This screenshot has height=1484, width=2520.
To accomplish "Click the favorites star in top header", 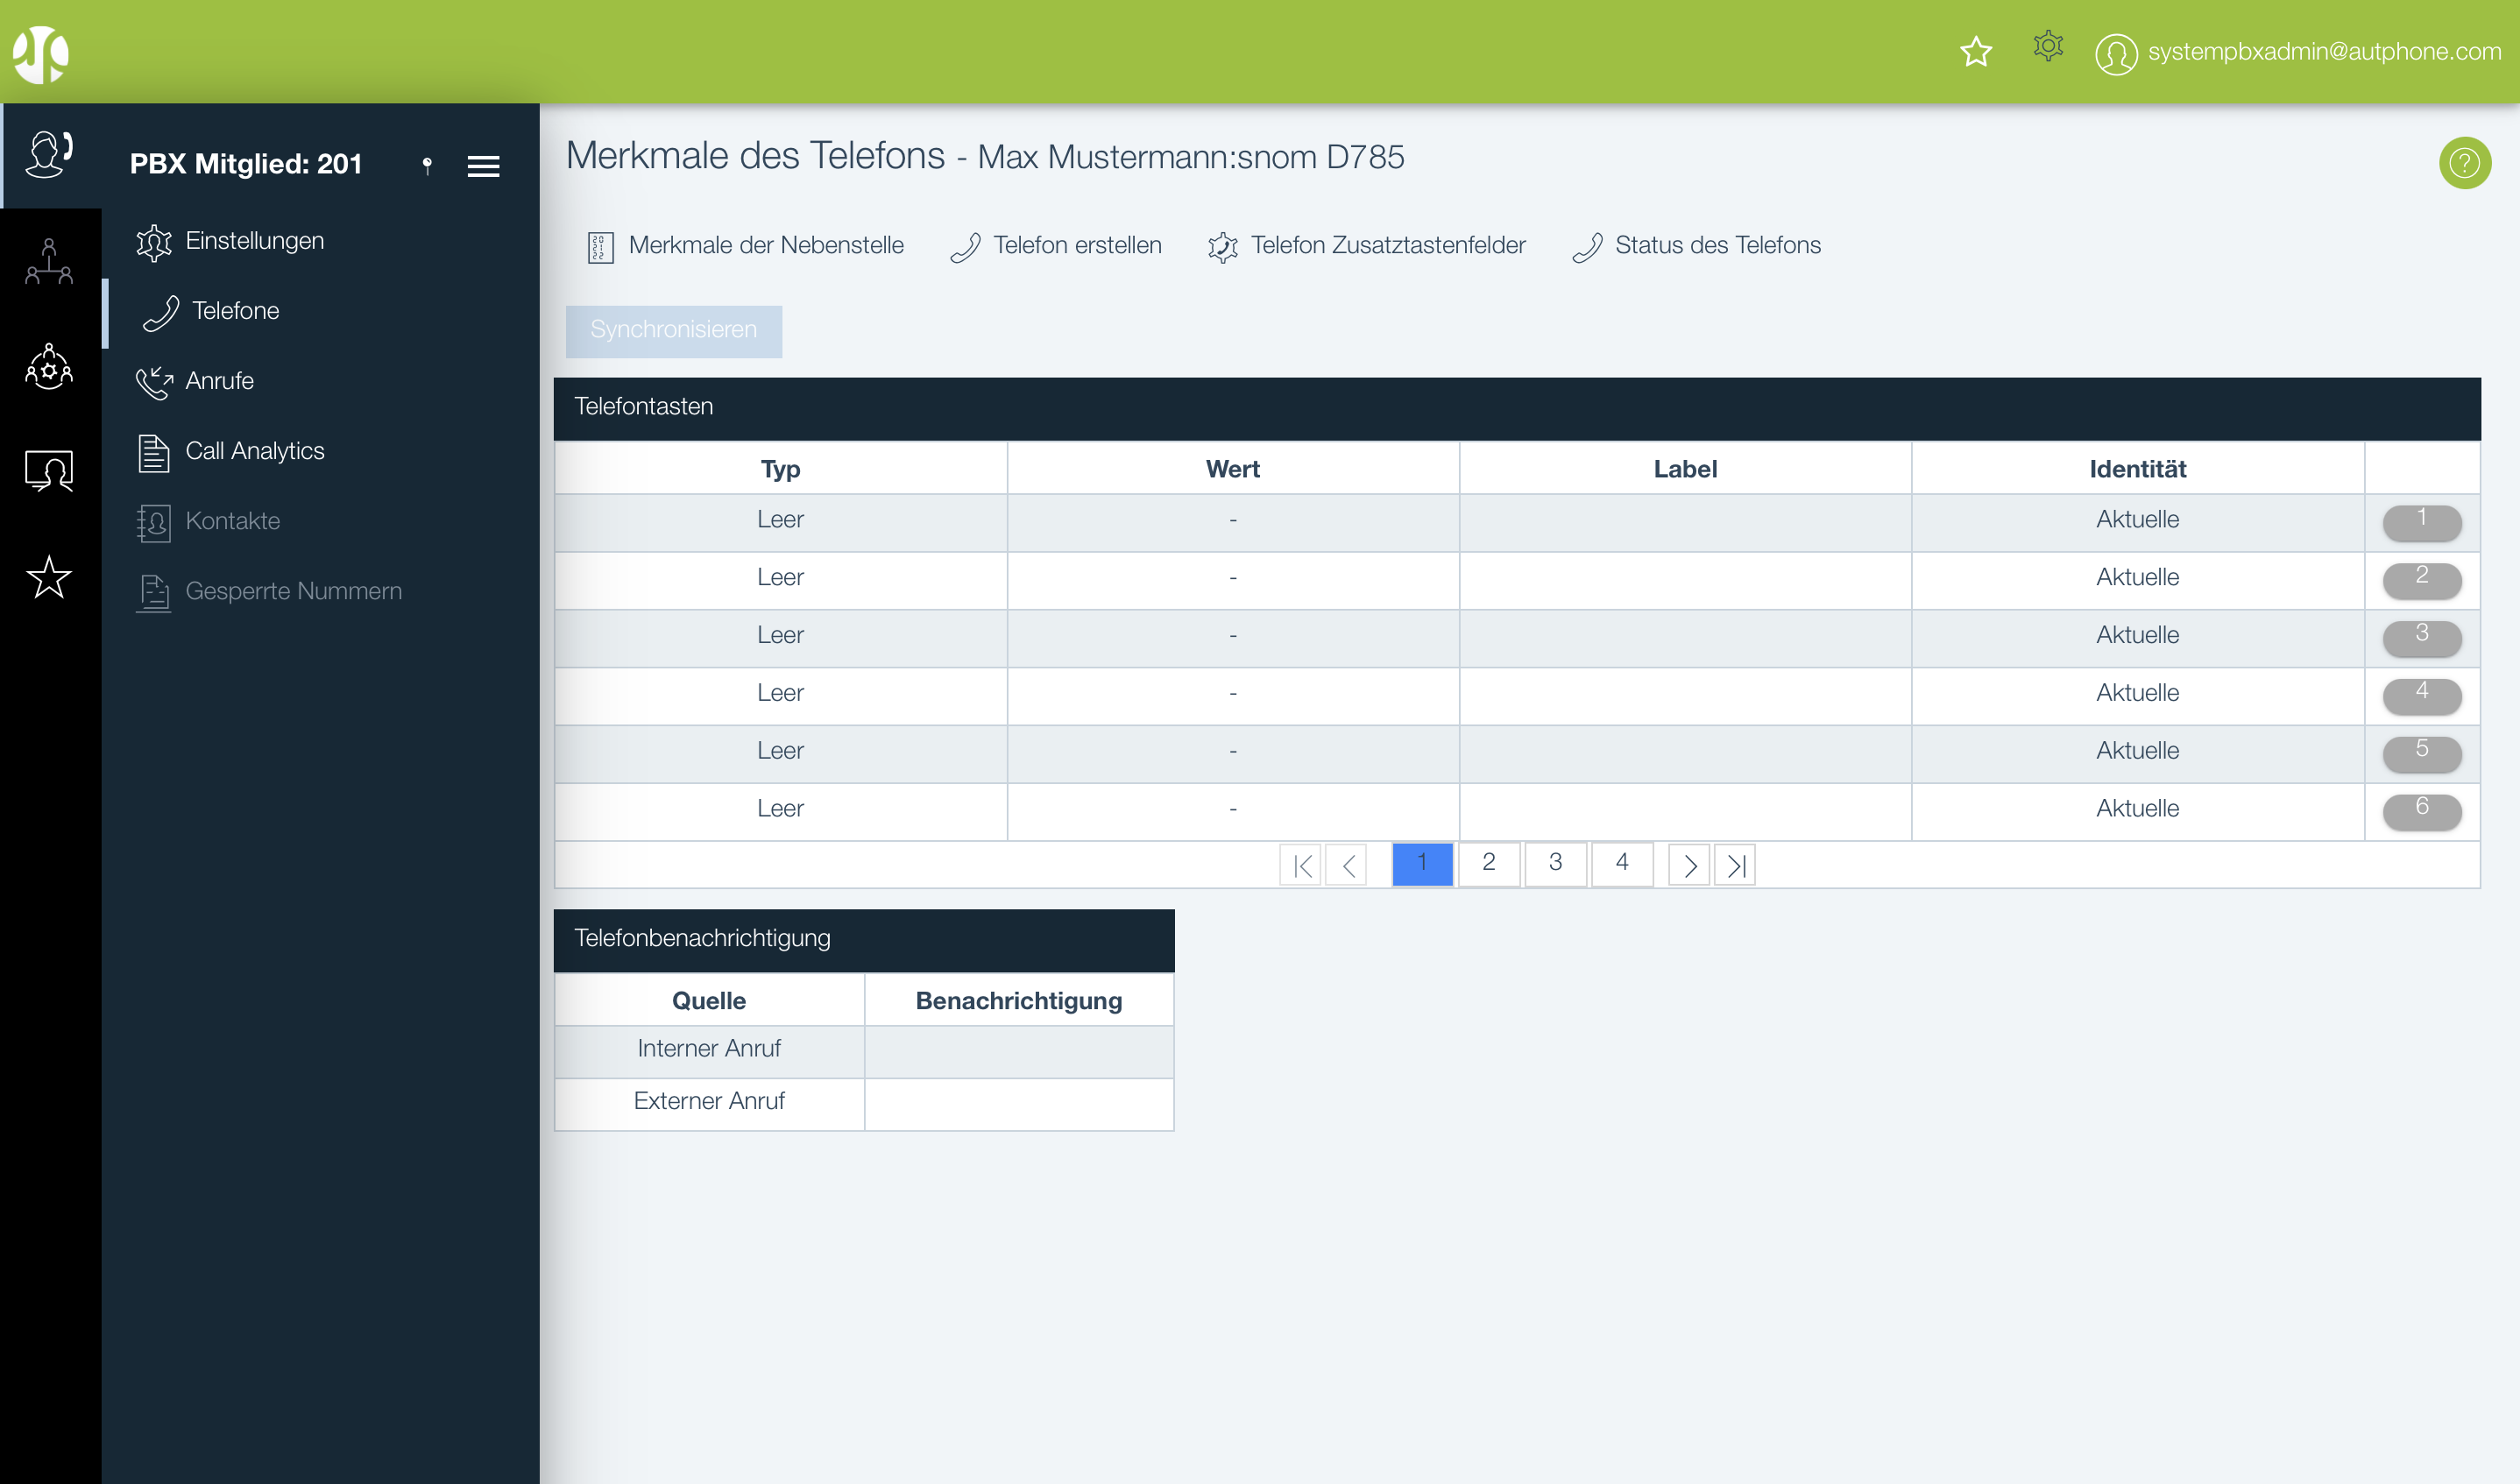I will pyautogui.click(x=1975, y=51).
